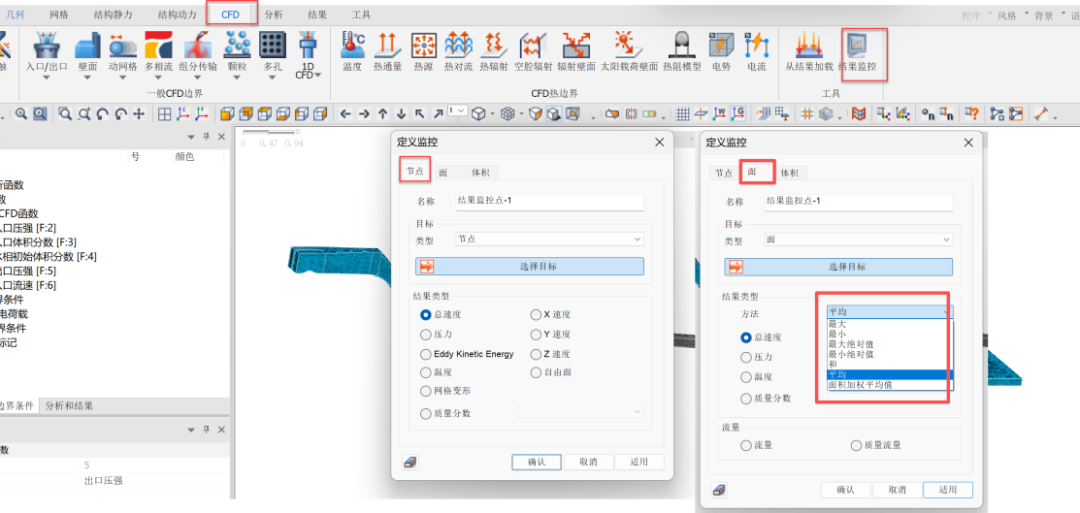
Task: Select 压力 radio in left 定义监控 dialog
Action: coord(425,335)
